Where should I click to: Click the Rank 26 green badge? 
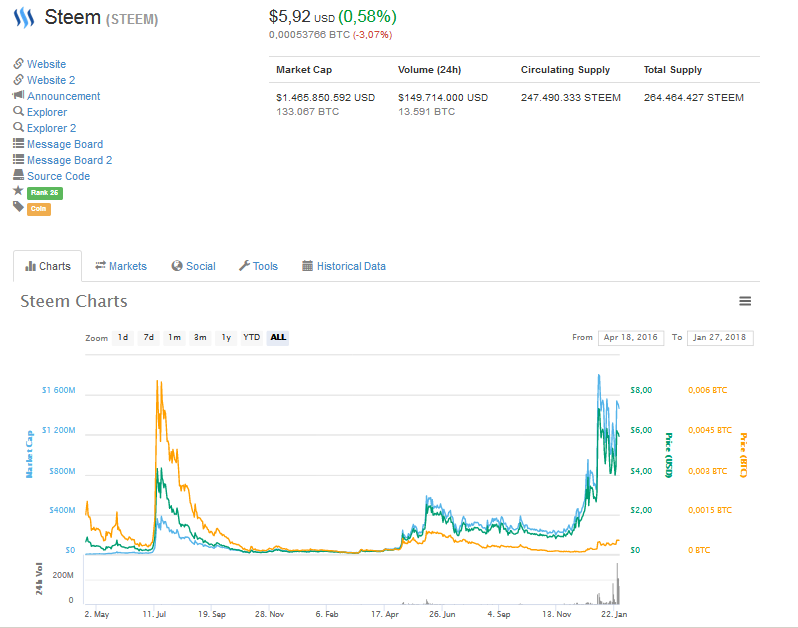[45, 193]
